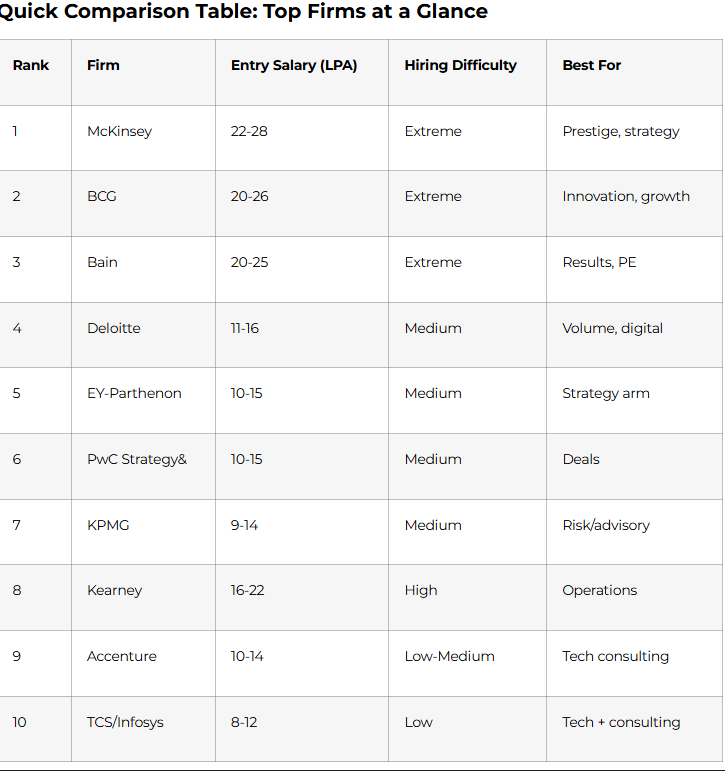The height and width of the screenshot is (771, 725).
Task: Select the 'Low-Medium' hiring difficulty cell
Action: click(x=450, y=656)
